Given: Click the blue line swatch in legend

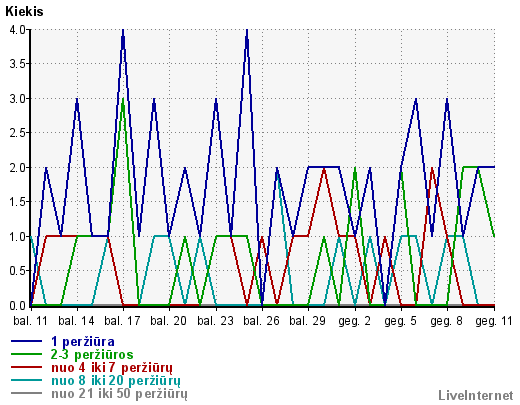Looking at the screenshot, I should 26,341.
